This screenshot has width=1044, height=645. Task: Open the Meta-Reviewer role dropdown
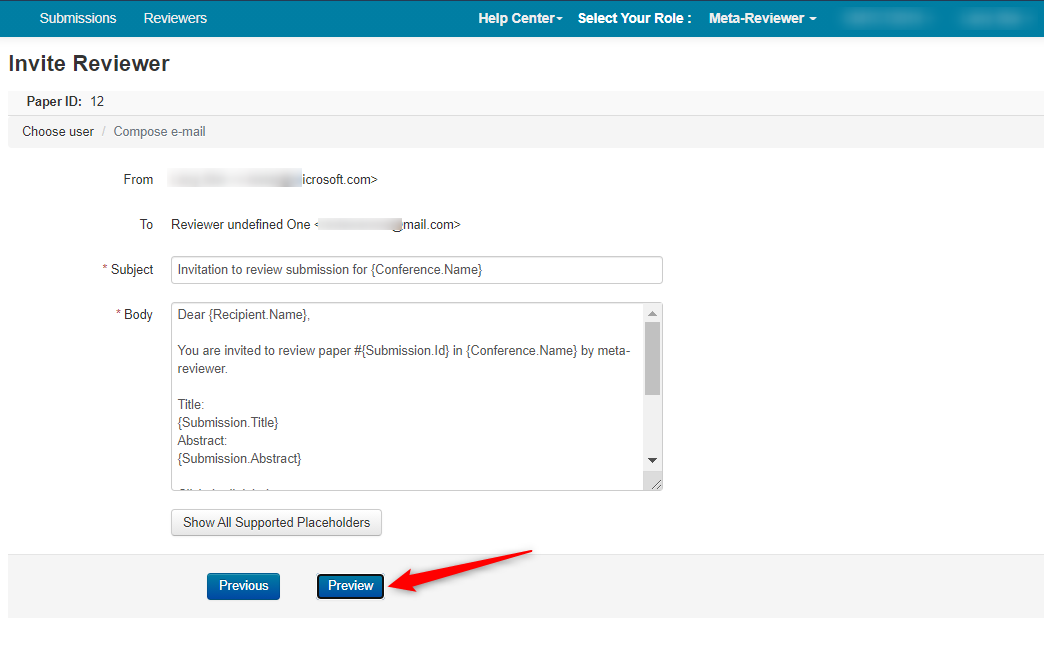[x=762, y=18]
